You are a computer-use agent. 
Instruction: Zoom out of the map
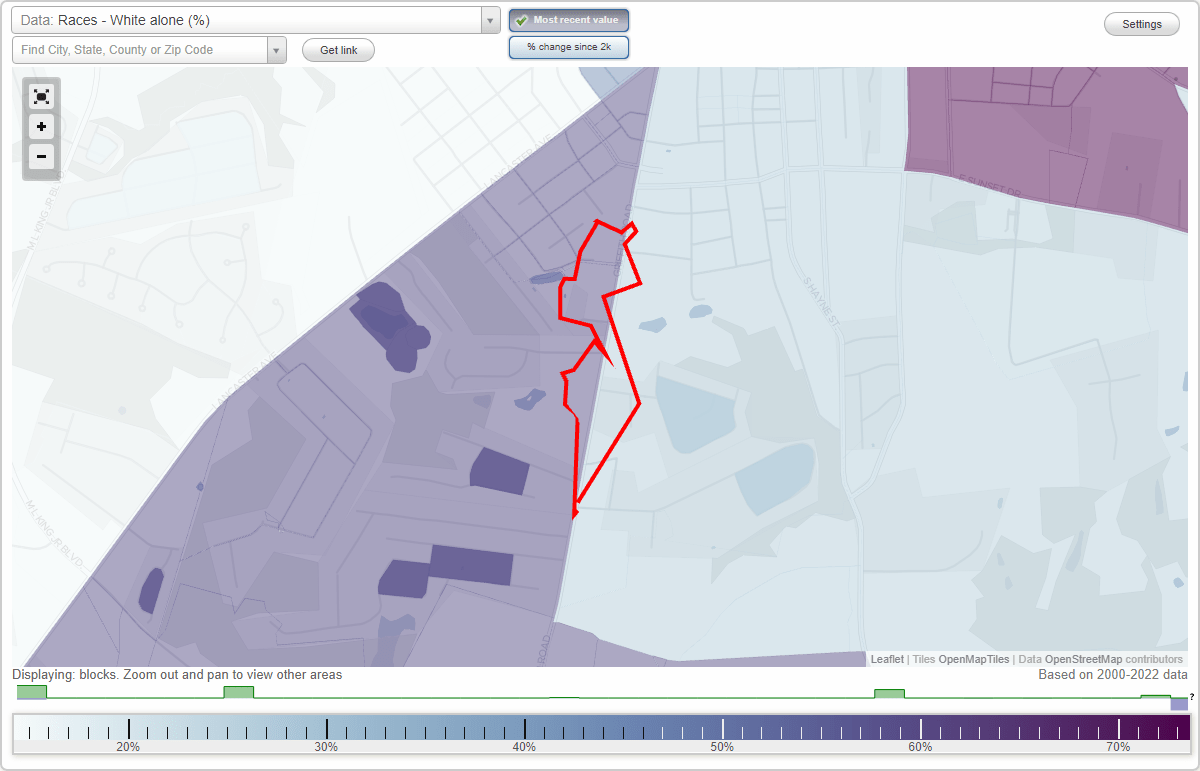tap(41, 157)
